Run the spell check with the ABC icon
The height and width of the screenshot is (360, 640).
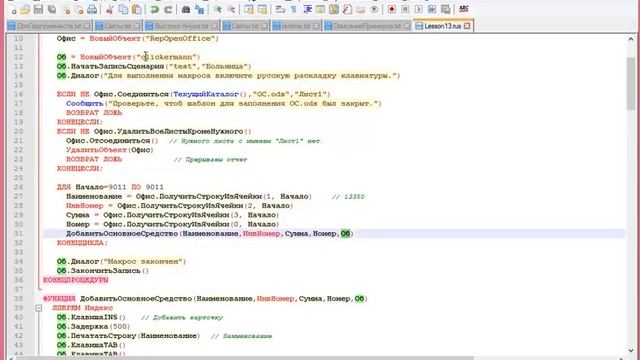pos(464,9)
